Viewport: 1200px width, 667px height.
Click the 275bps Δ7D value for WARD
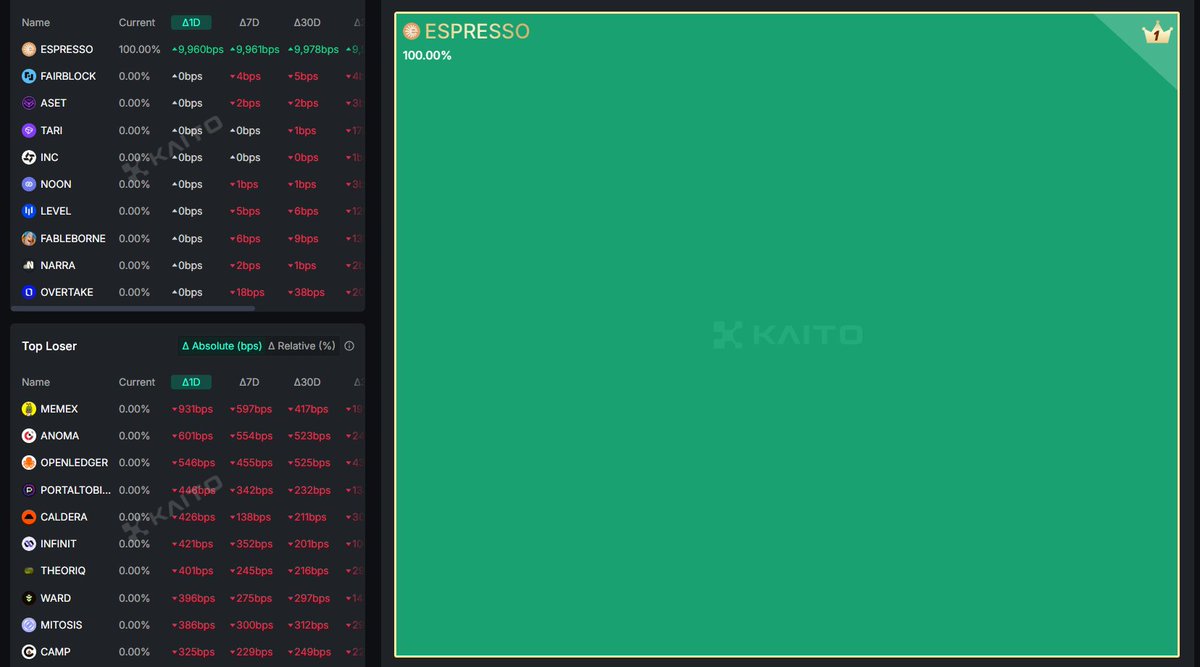coord(251,598)
